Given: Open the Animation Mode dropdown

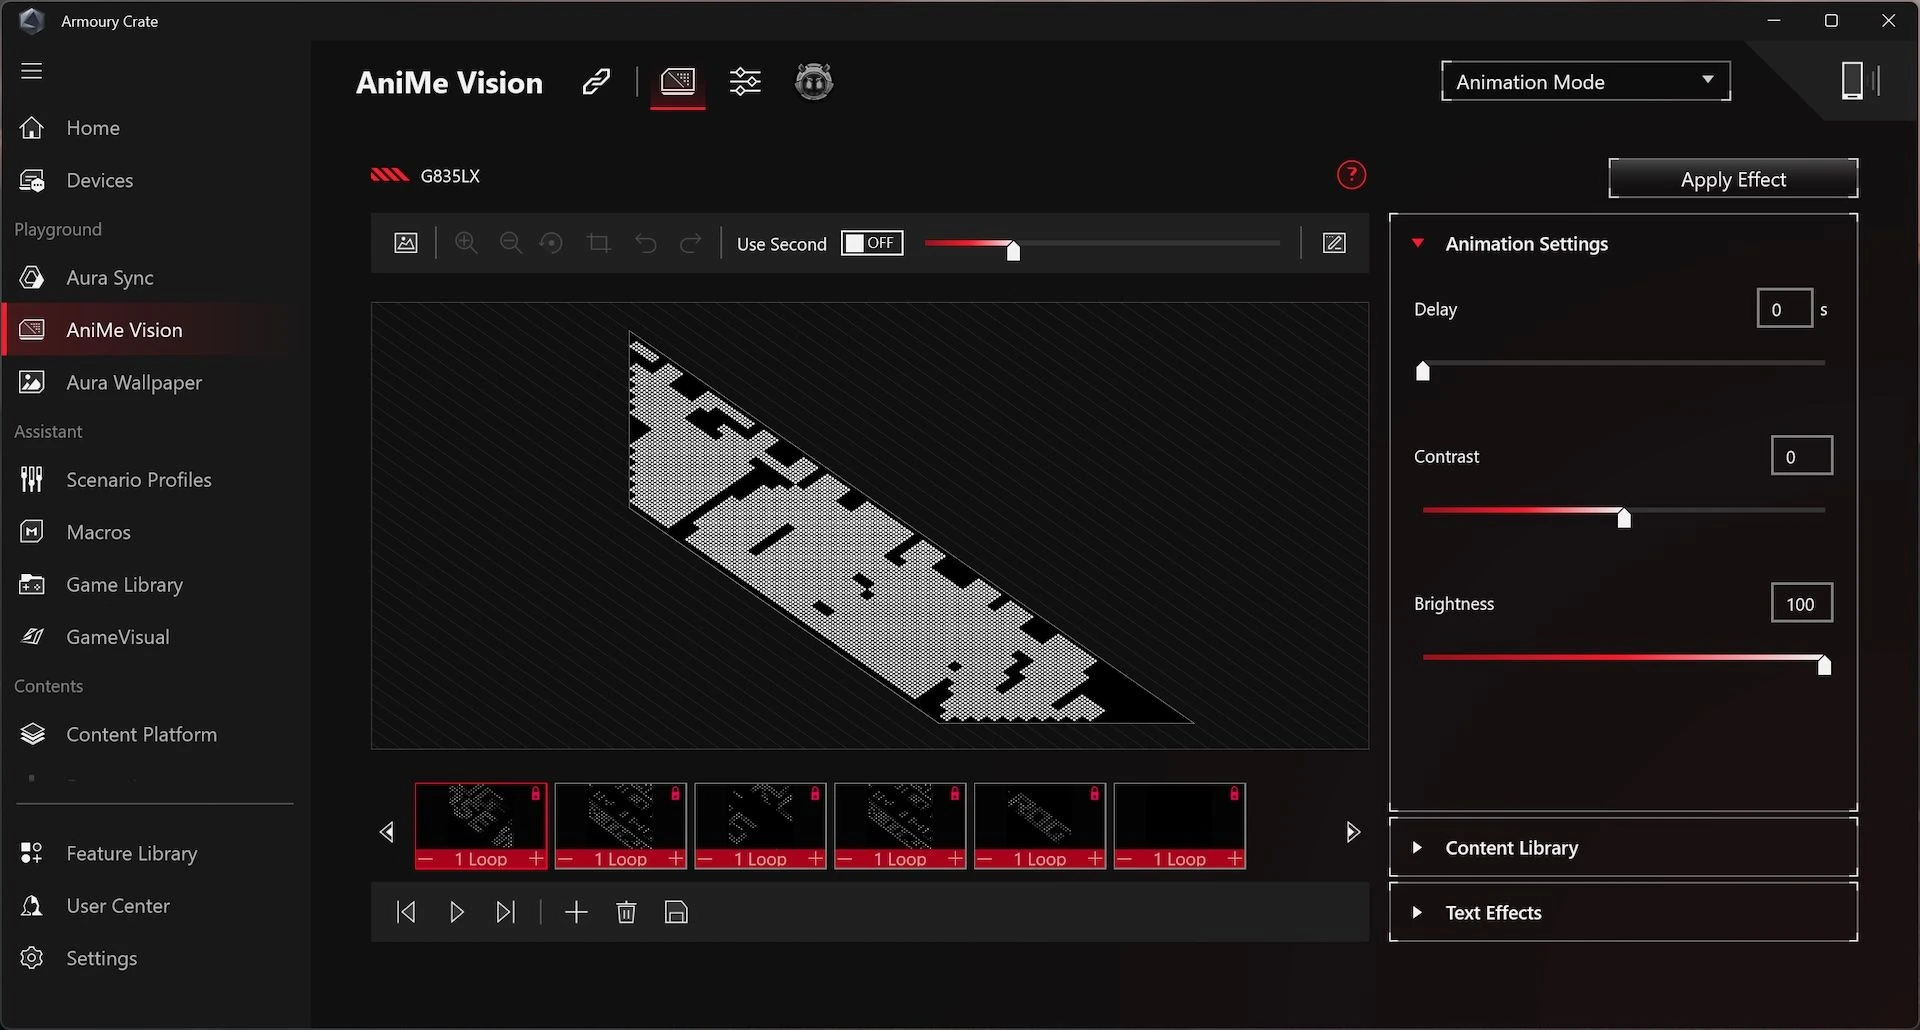Looking at the screenshot, I should coord(1585,81).
